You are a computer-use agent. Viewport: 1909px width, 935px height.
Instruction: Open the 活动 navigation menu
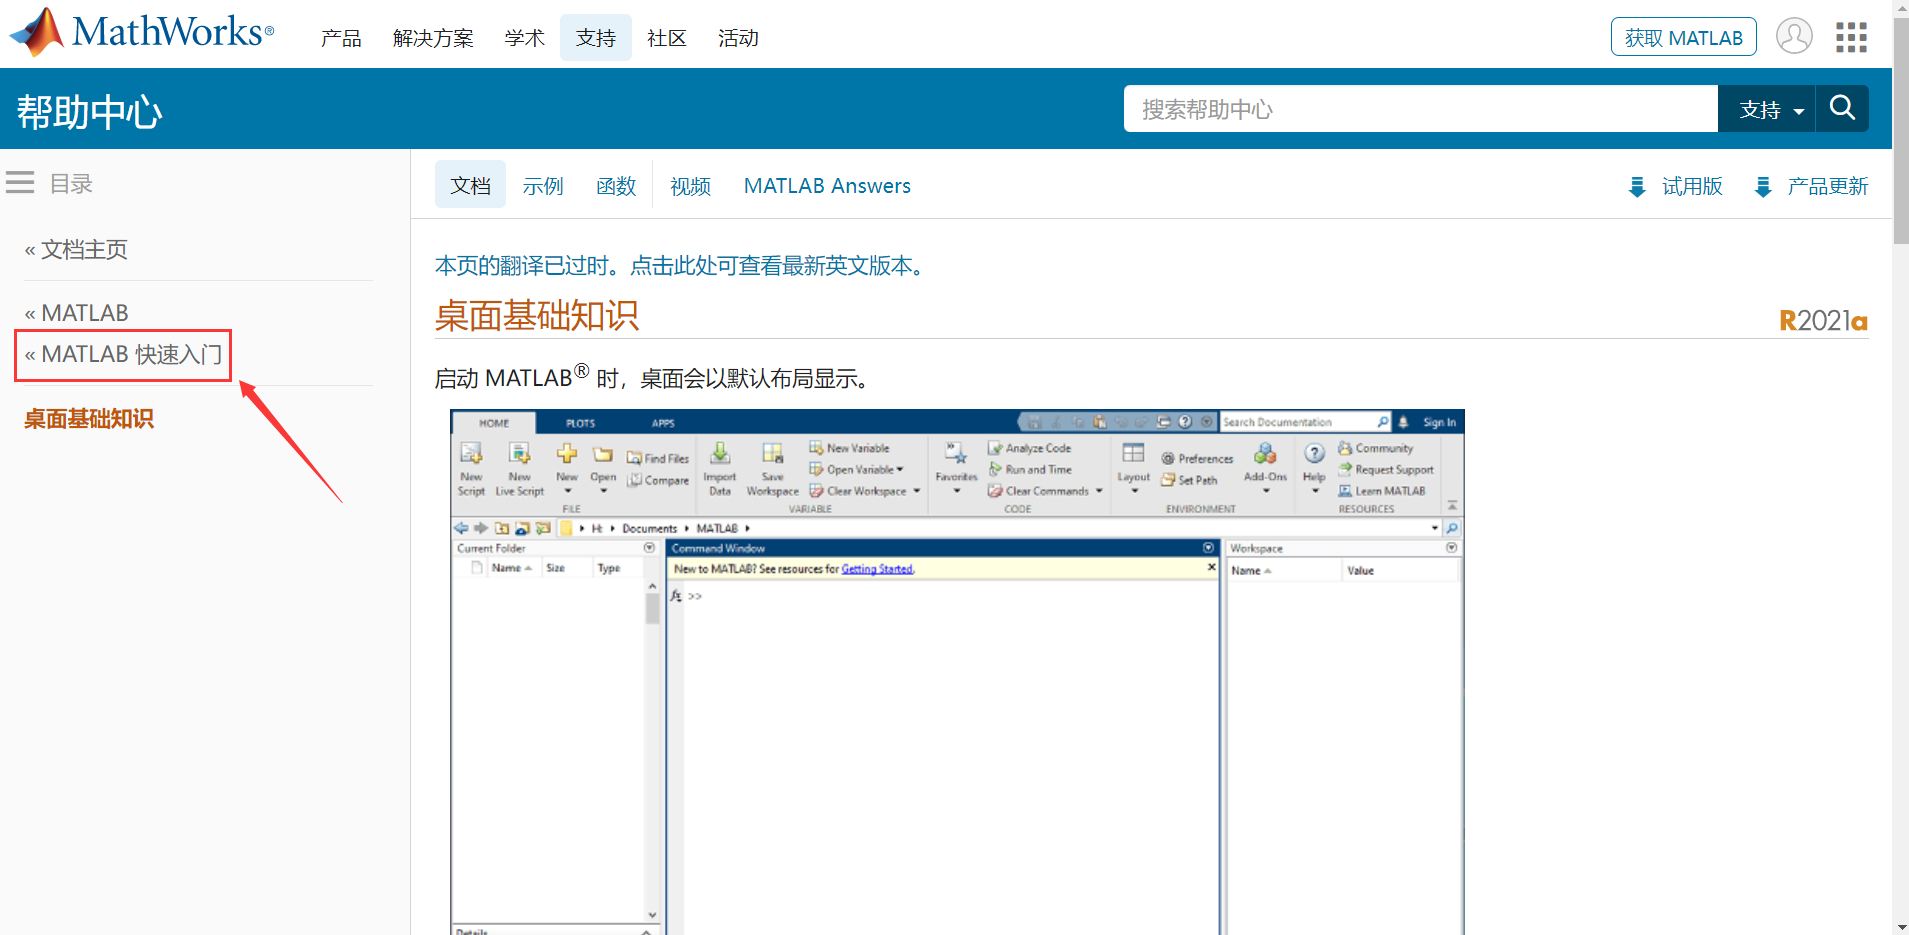738,38
